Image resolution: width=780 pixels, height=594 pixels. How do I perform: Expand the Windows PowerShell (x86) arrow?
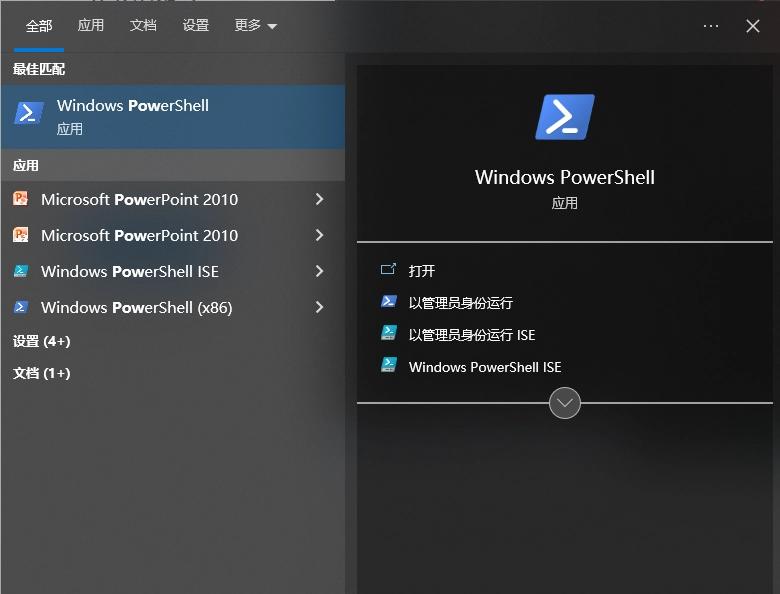pos(319,307)
